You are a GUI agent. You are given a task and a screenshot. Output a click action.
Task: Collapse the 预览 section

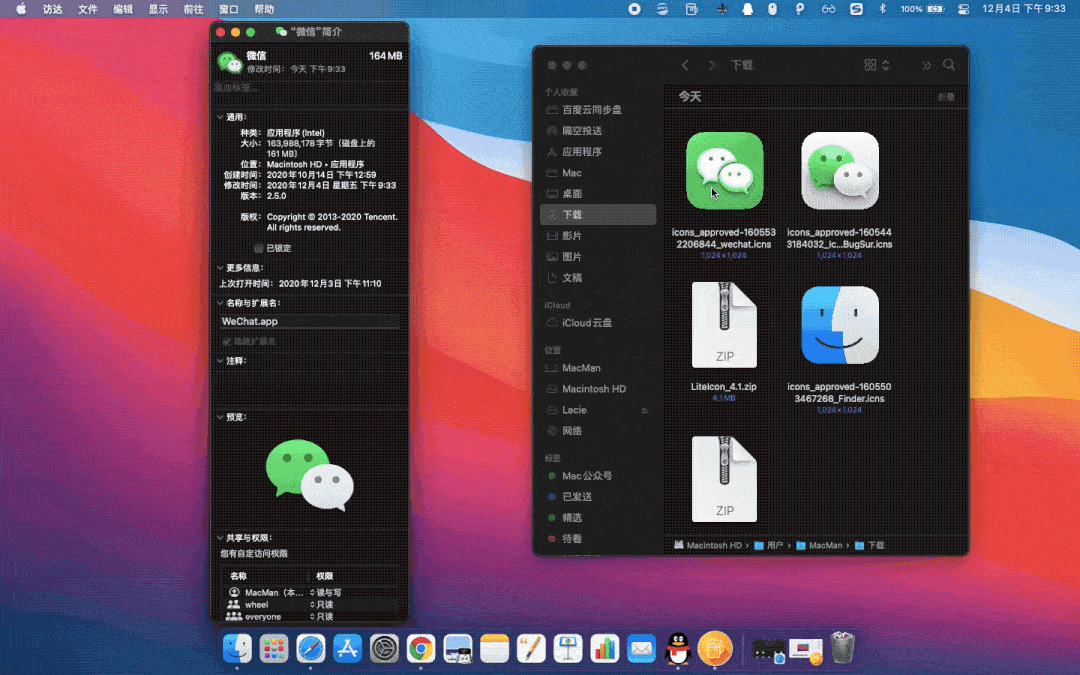(220, 417)
